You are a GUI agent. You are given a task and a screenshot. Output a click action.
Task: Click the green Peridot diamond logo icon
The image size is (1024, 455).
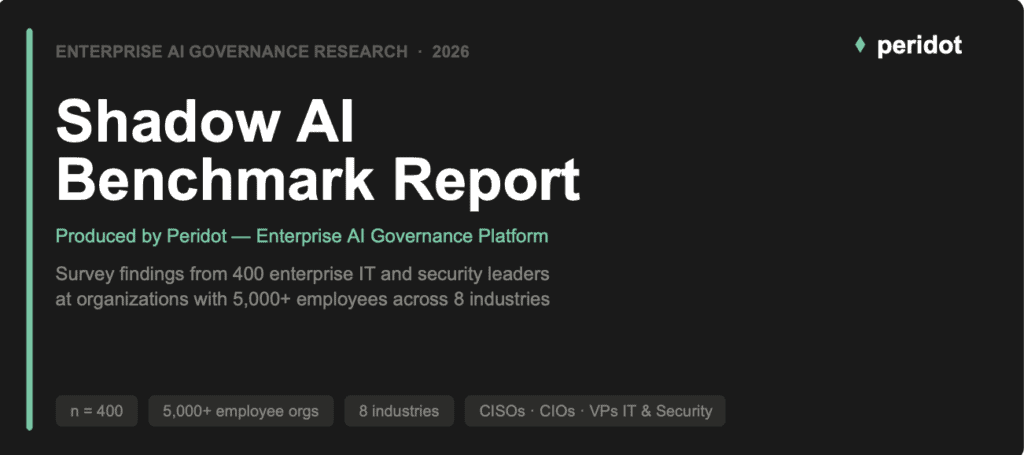(x=859, y=45)
